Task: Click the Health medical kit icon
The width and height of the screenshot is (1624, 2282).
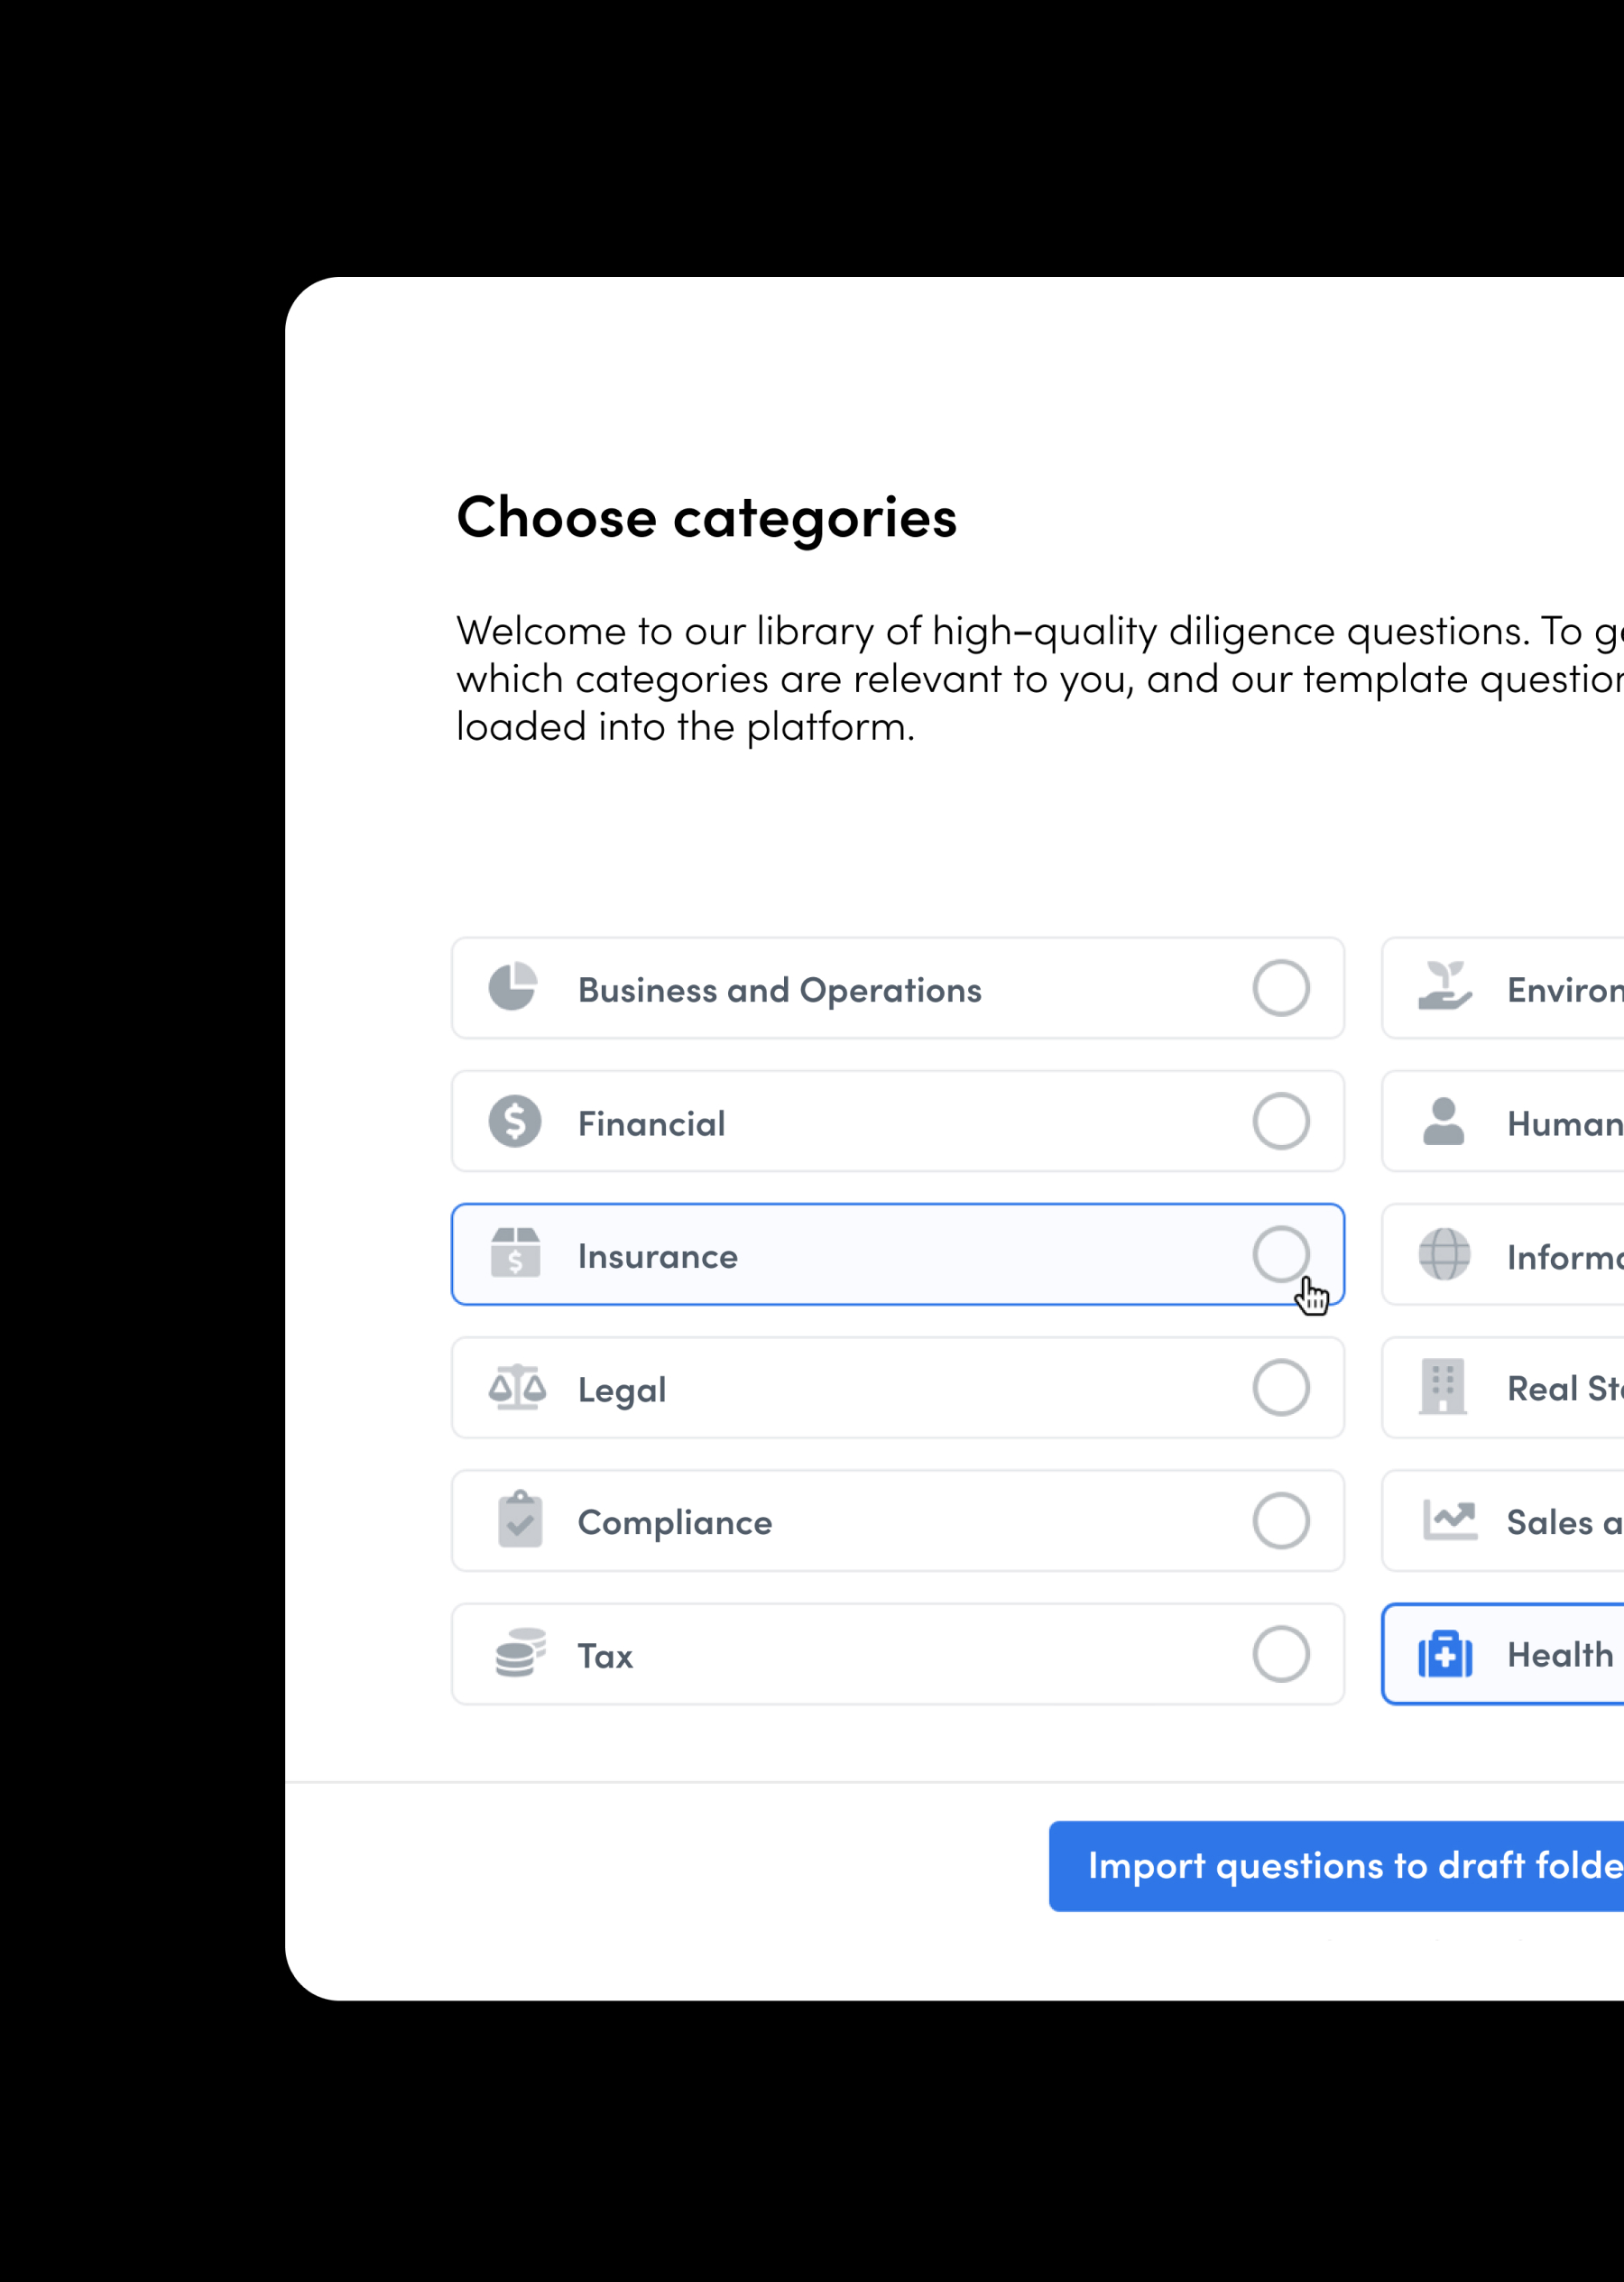Action: 1445,1653
